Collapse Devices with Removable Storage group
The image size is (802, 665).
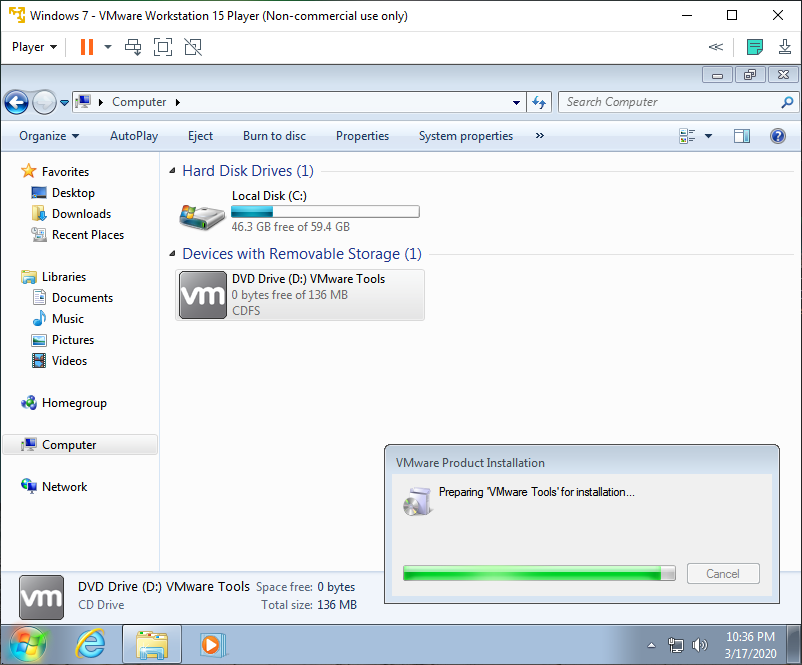[x=172, y=254]
